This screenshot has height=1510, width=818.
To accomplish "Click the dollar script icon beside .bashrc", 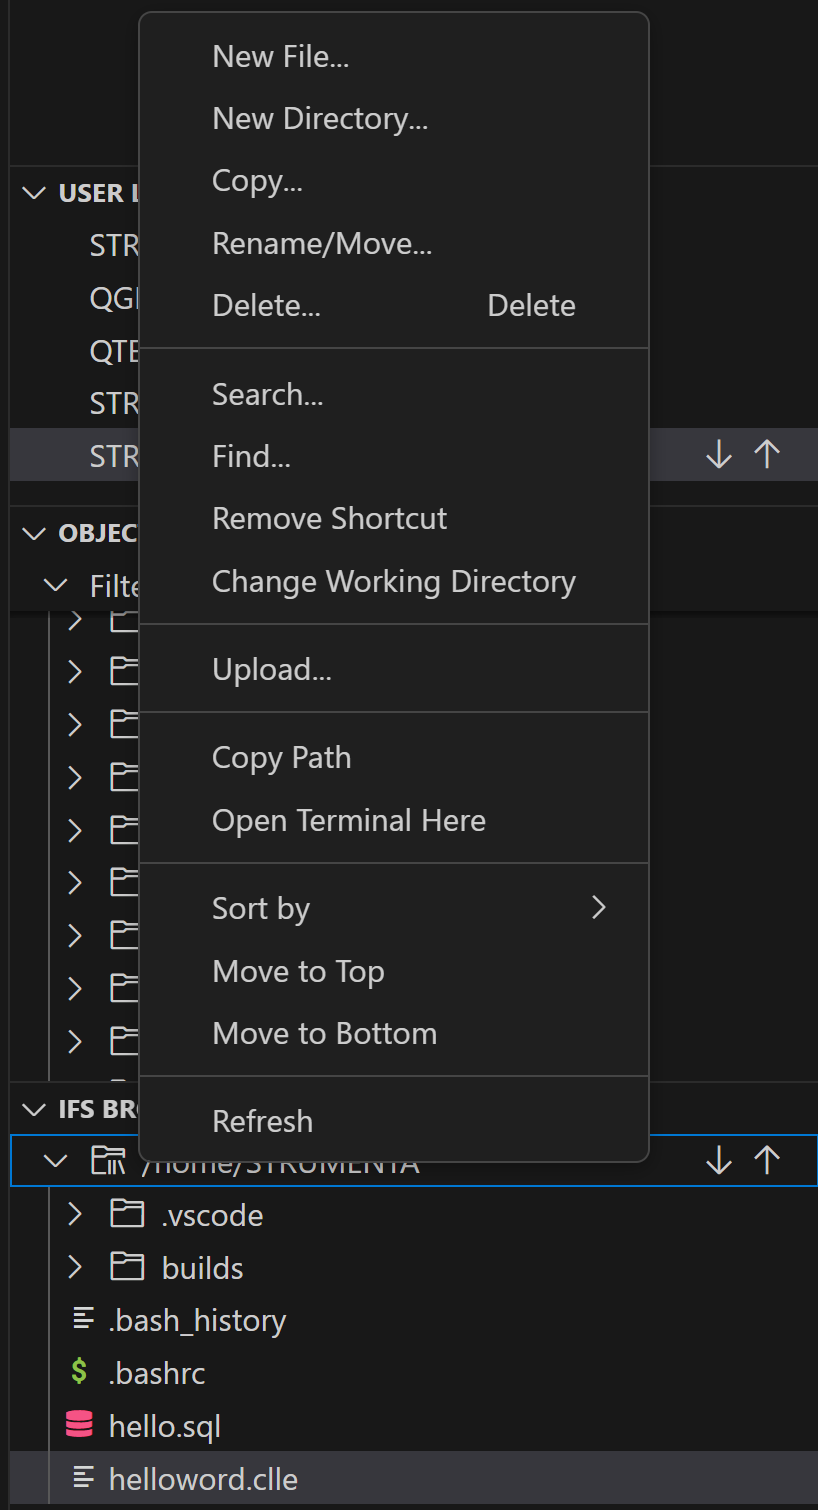I will pyautogui.click(x=79, y=1373).
